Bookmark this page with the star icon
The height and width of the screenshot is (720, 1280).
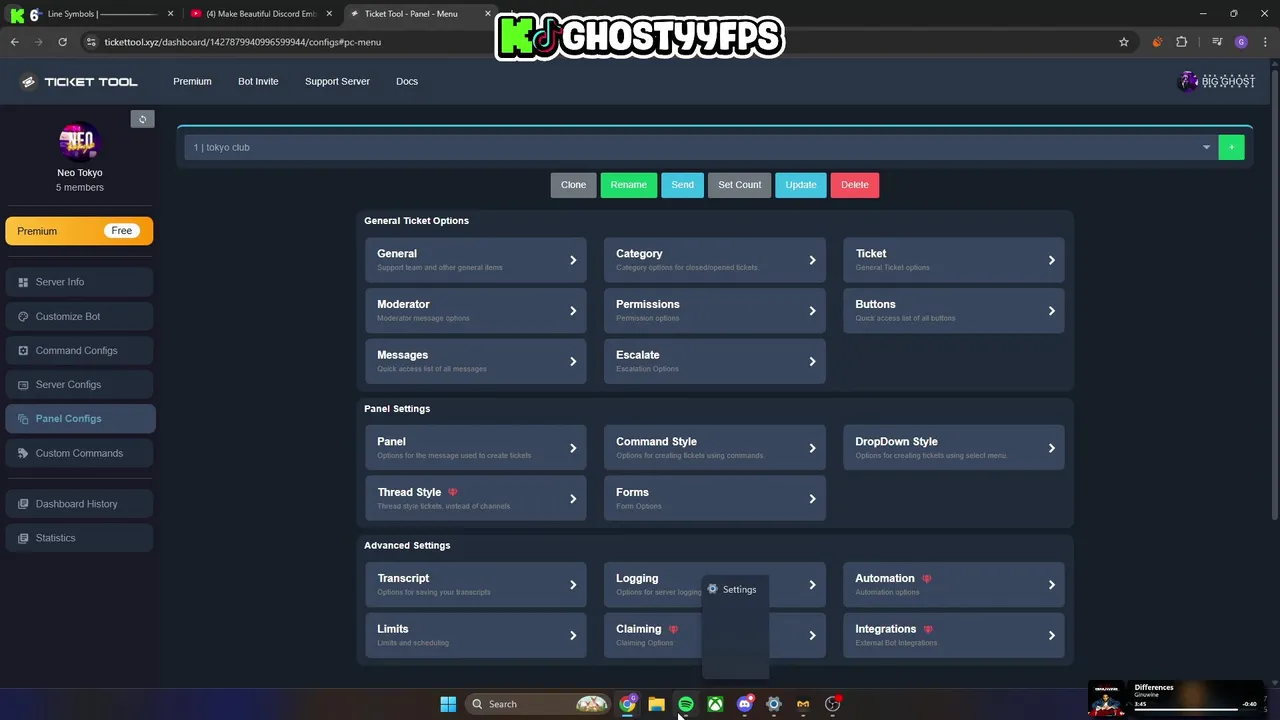[1124, 42]
